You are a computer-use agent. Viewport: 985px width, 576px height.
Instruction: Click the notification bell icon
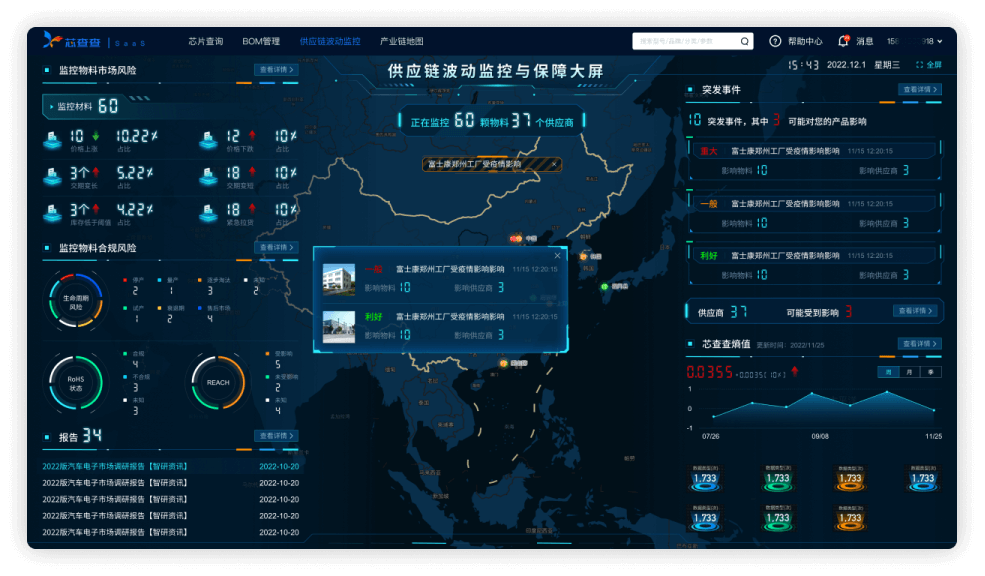click(x=843, y=41)
